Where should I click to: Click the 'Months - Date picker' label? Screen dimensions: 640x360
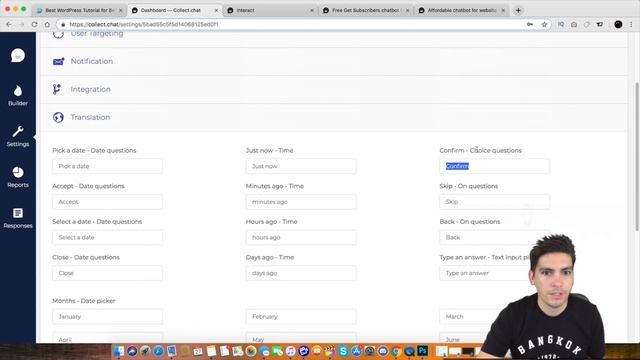tap(84, 301)
